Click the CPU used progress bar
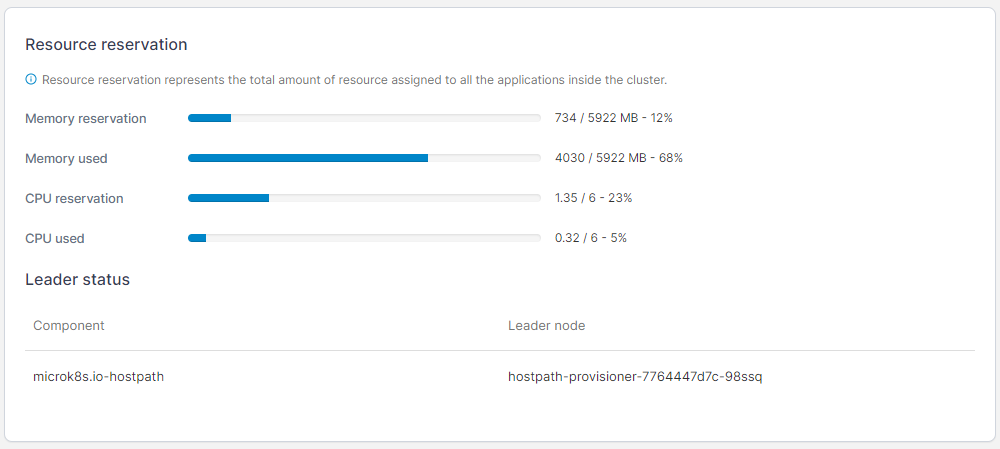 [x=364, y=238]
